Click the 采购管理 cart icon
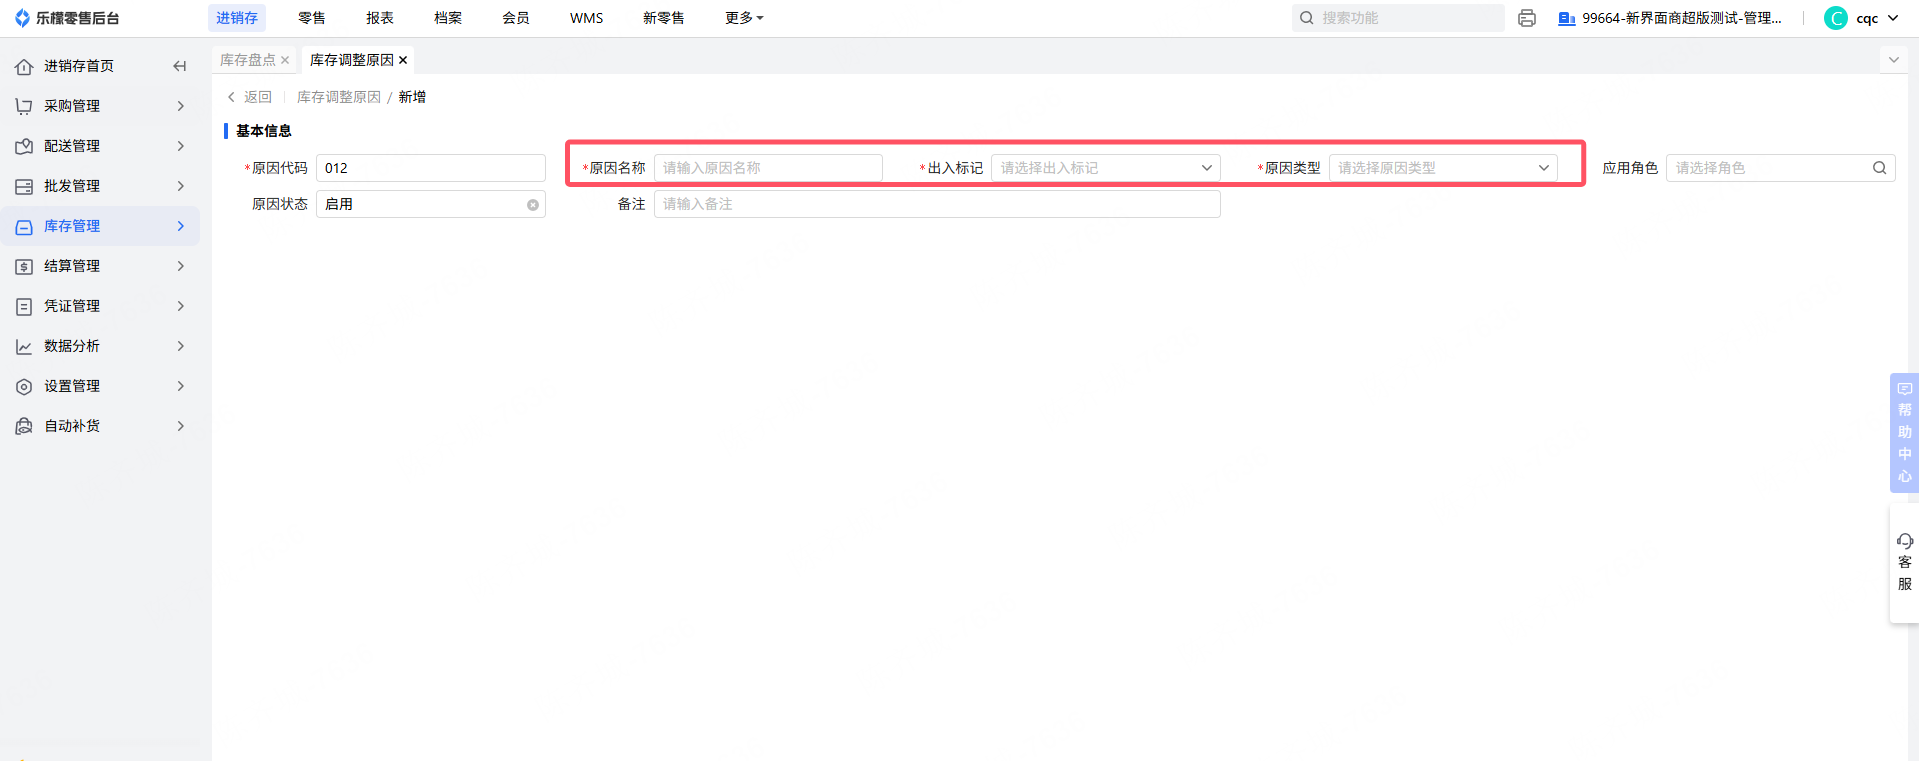The height and width of the screenshot is (761, 1919). click(24, 106)
